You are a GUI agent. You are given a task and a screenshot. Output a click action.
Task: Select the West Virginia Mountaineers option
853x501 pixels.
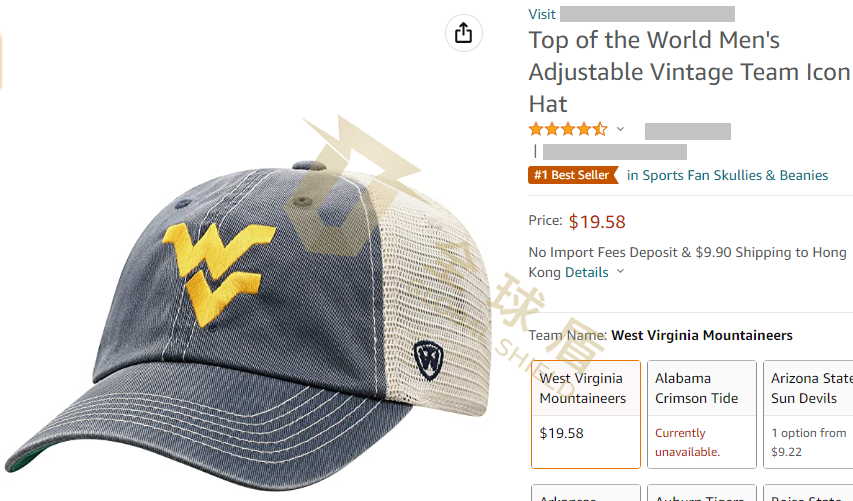coord(586,414)
